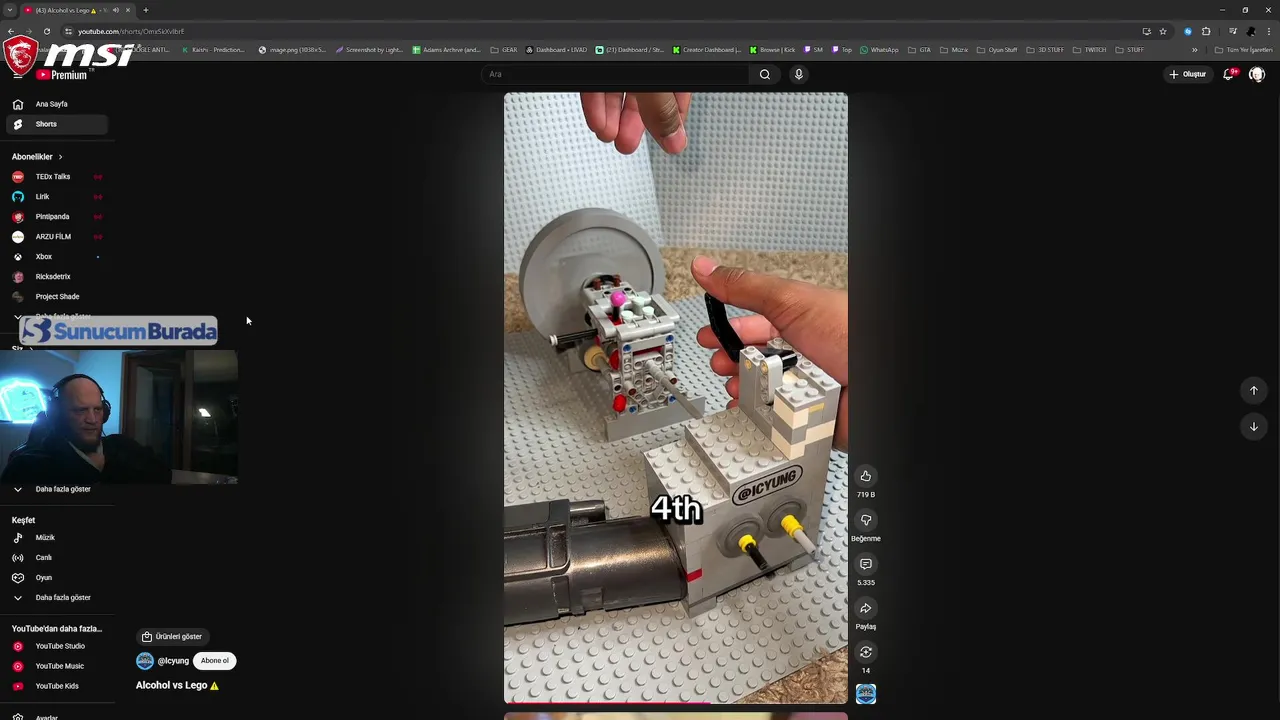Click the red video progress bar

click(x=607, y=703)
